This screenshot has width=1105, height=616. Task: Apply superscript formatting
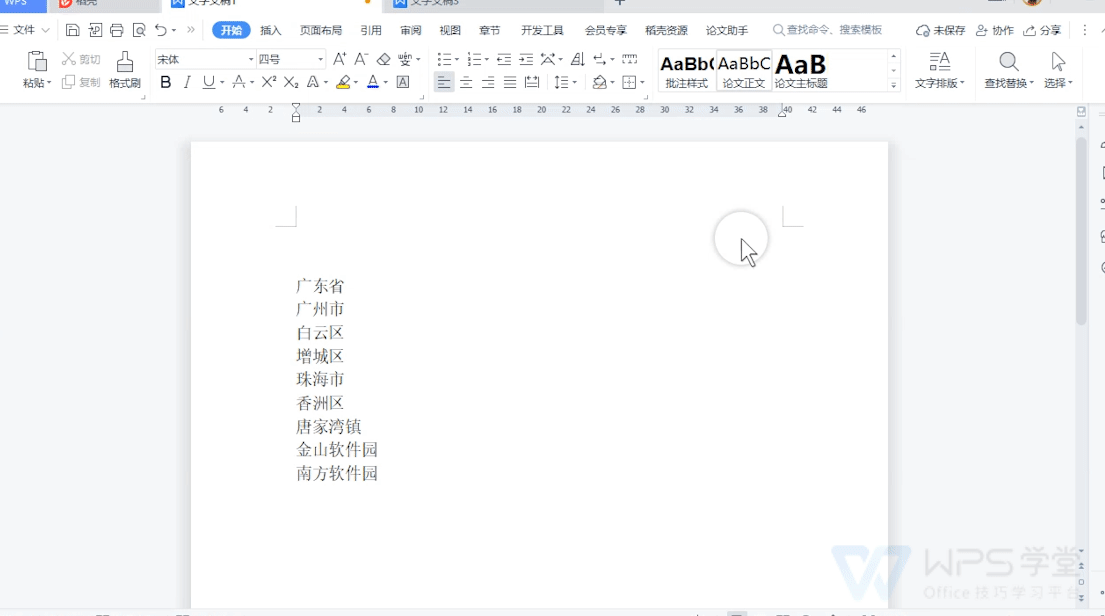tap(268, 81)
